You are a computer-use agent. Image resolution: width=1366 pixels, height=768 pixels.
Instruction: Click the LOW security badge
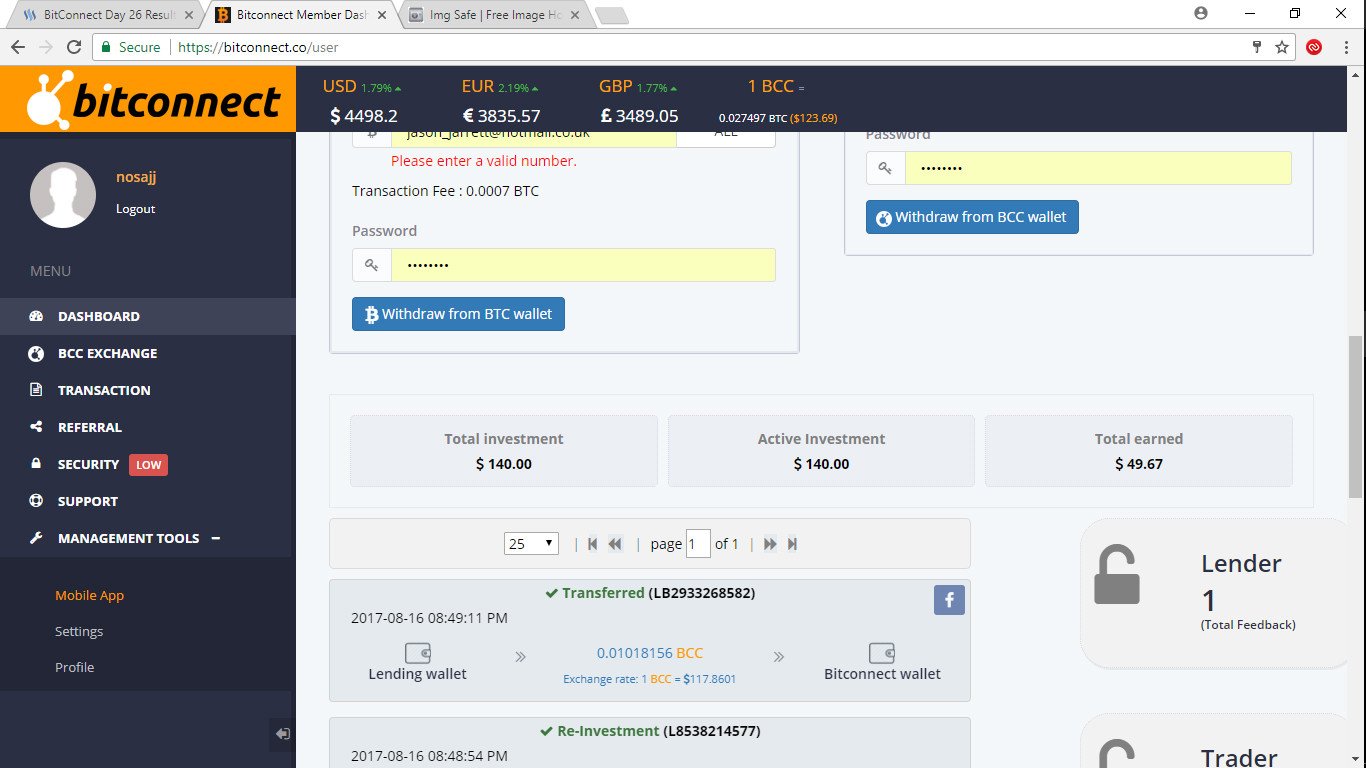pyautogui.click(x=149, y=465)
